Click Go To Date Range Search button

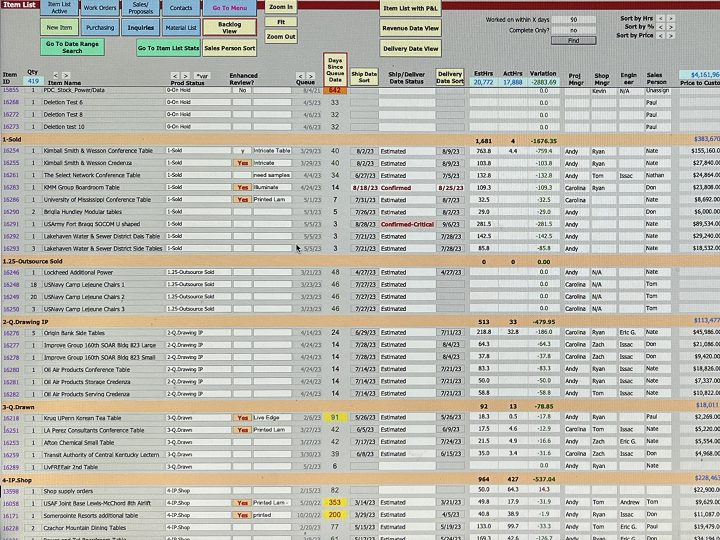(x=72, y=46)
